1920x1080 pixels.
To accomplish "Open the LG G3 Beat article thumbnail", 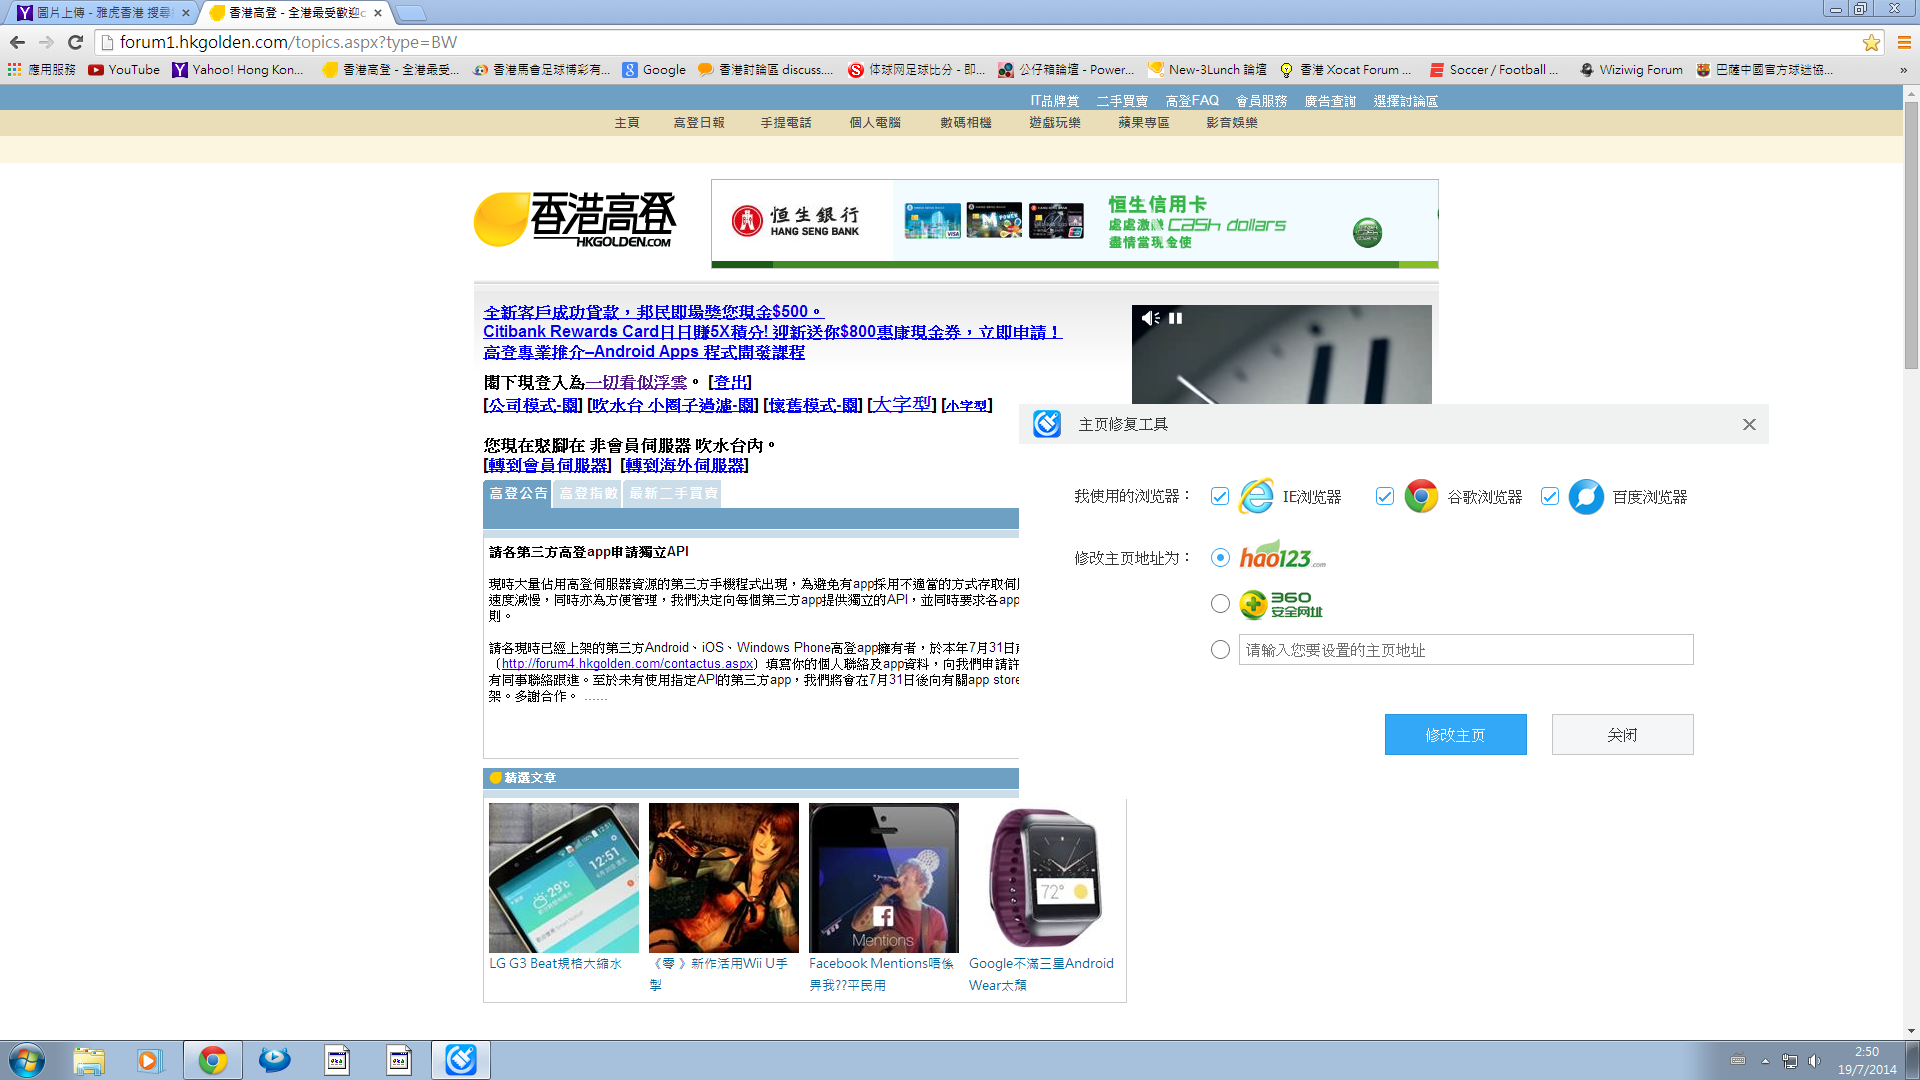I will pyautogui.click(x=563, y=877).
